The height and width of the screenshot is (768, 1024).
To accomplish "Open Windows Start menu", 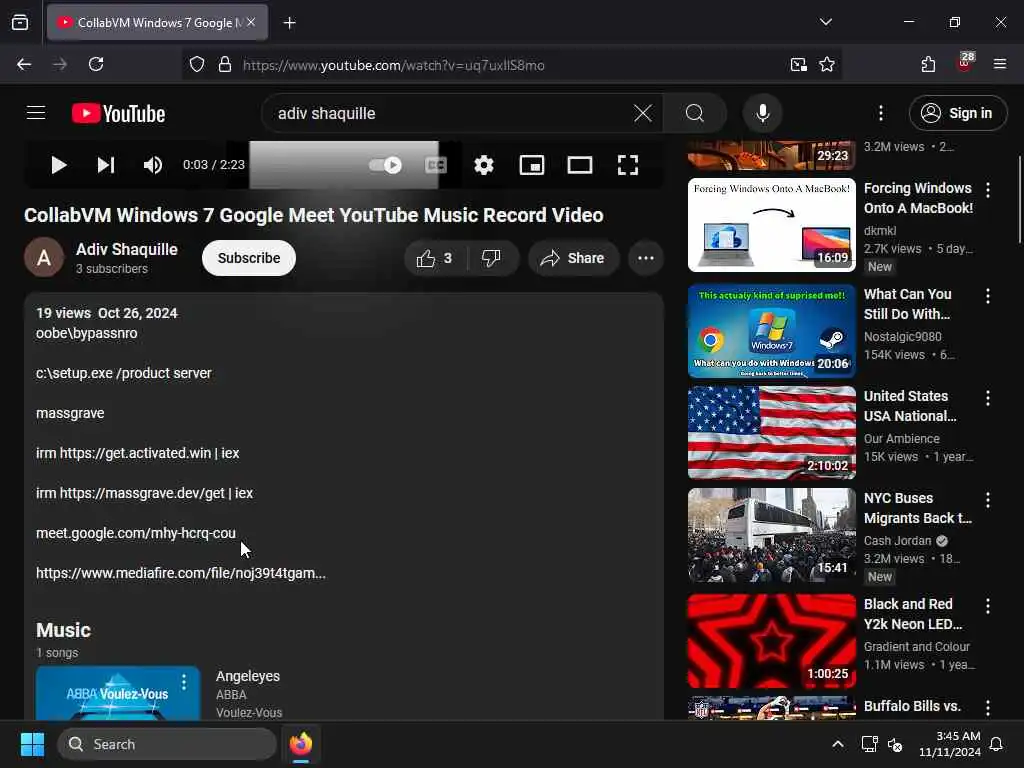I will [32, 744].
